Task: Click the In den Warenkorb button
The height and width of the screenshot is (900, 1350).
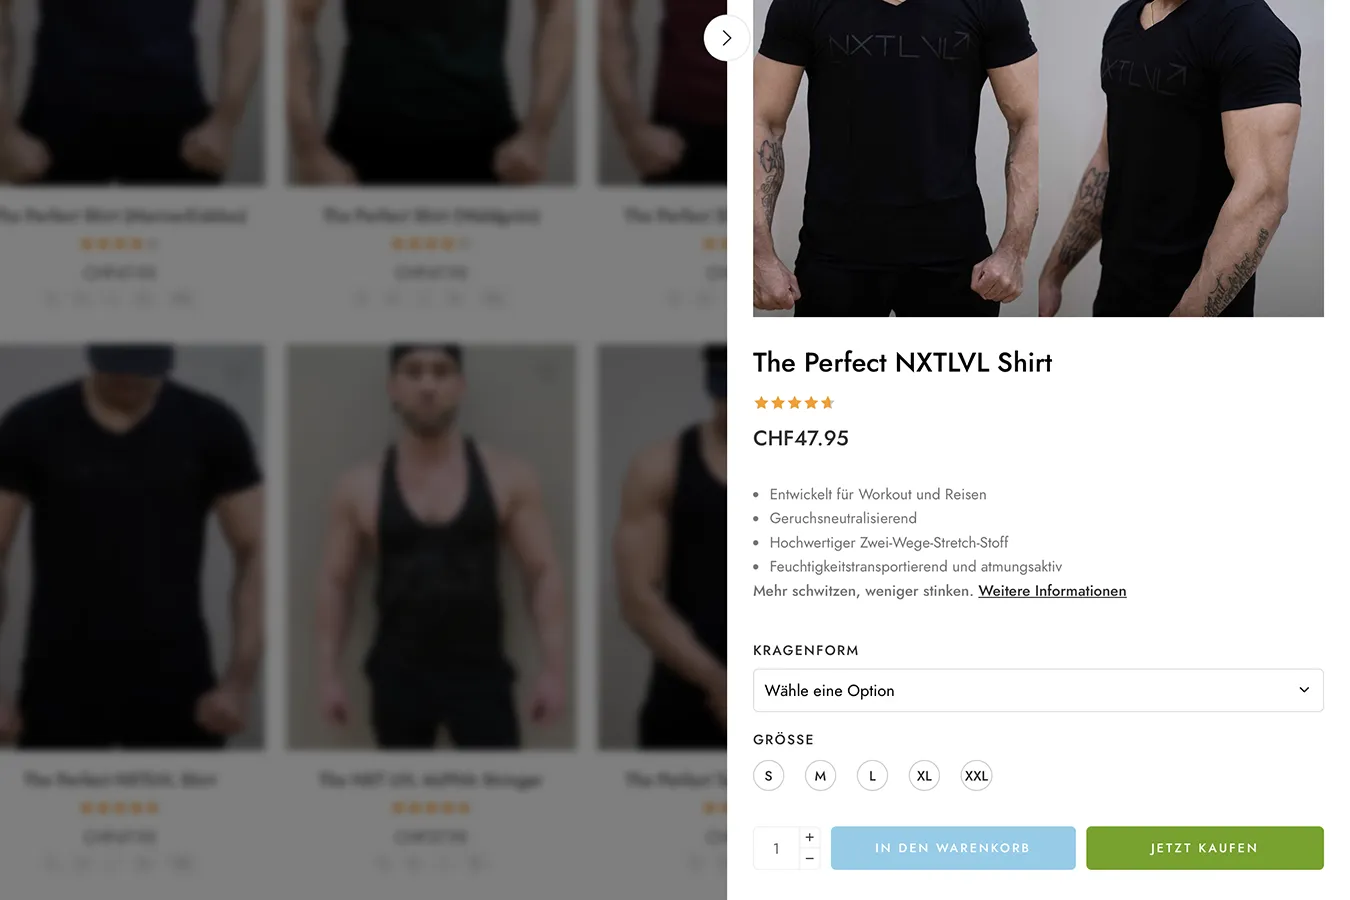Action: pos(953,848)
